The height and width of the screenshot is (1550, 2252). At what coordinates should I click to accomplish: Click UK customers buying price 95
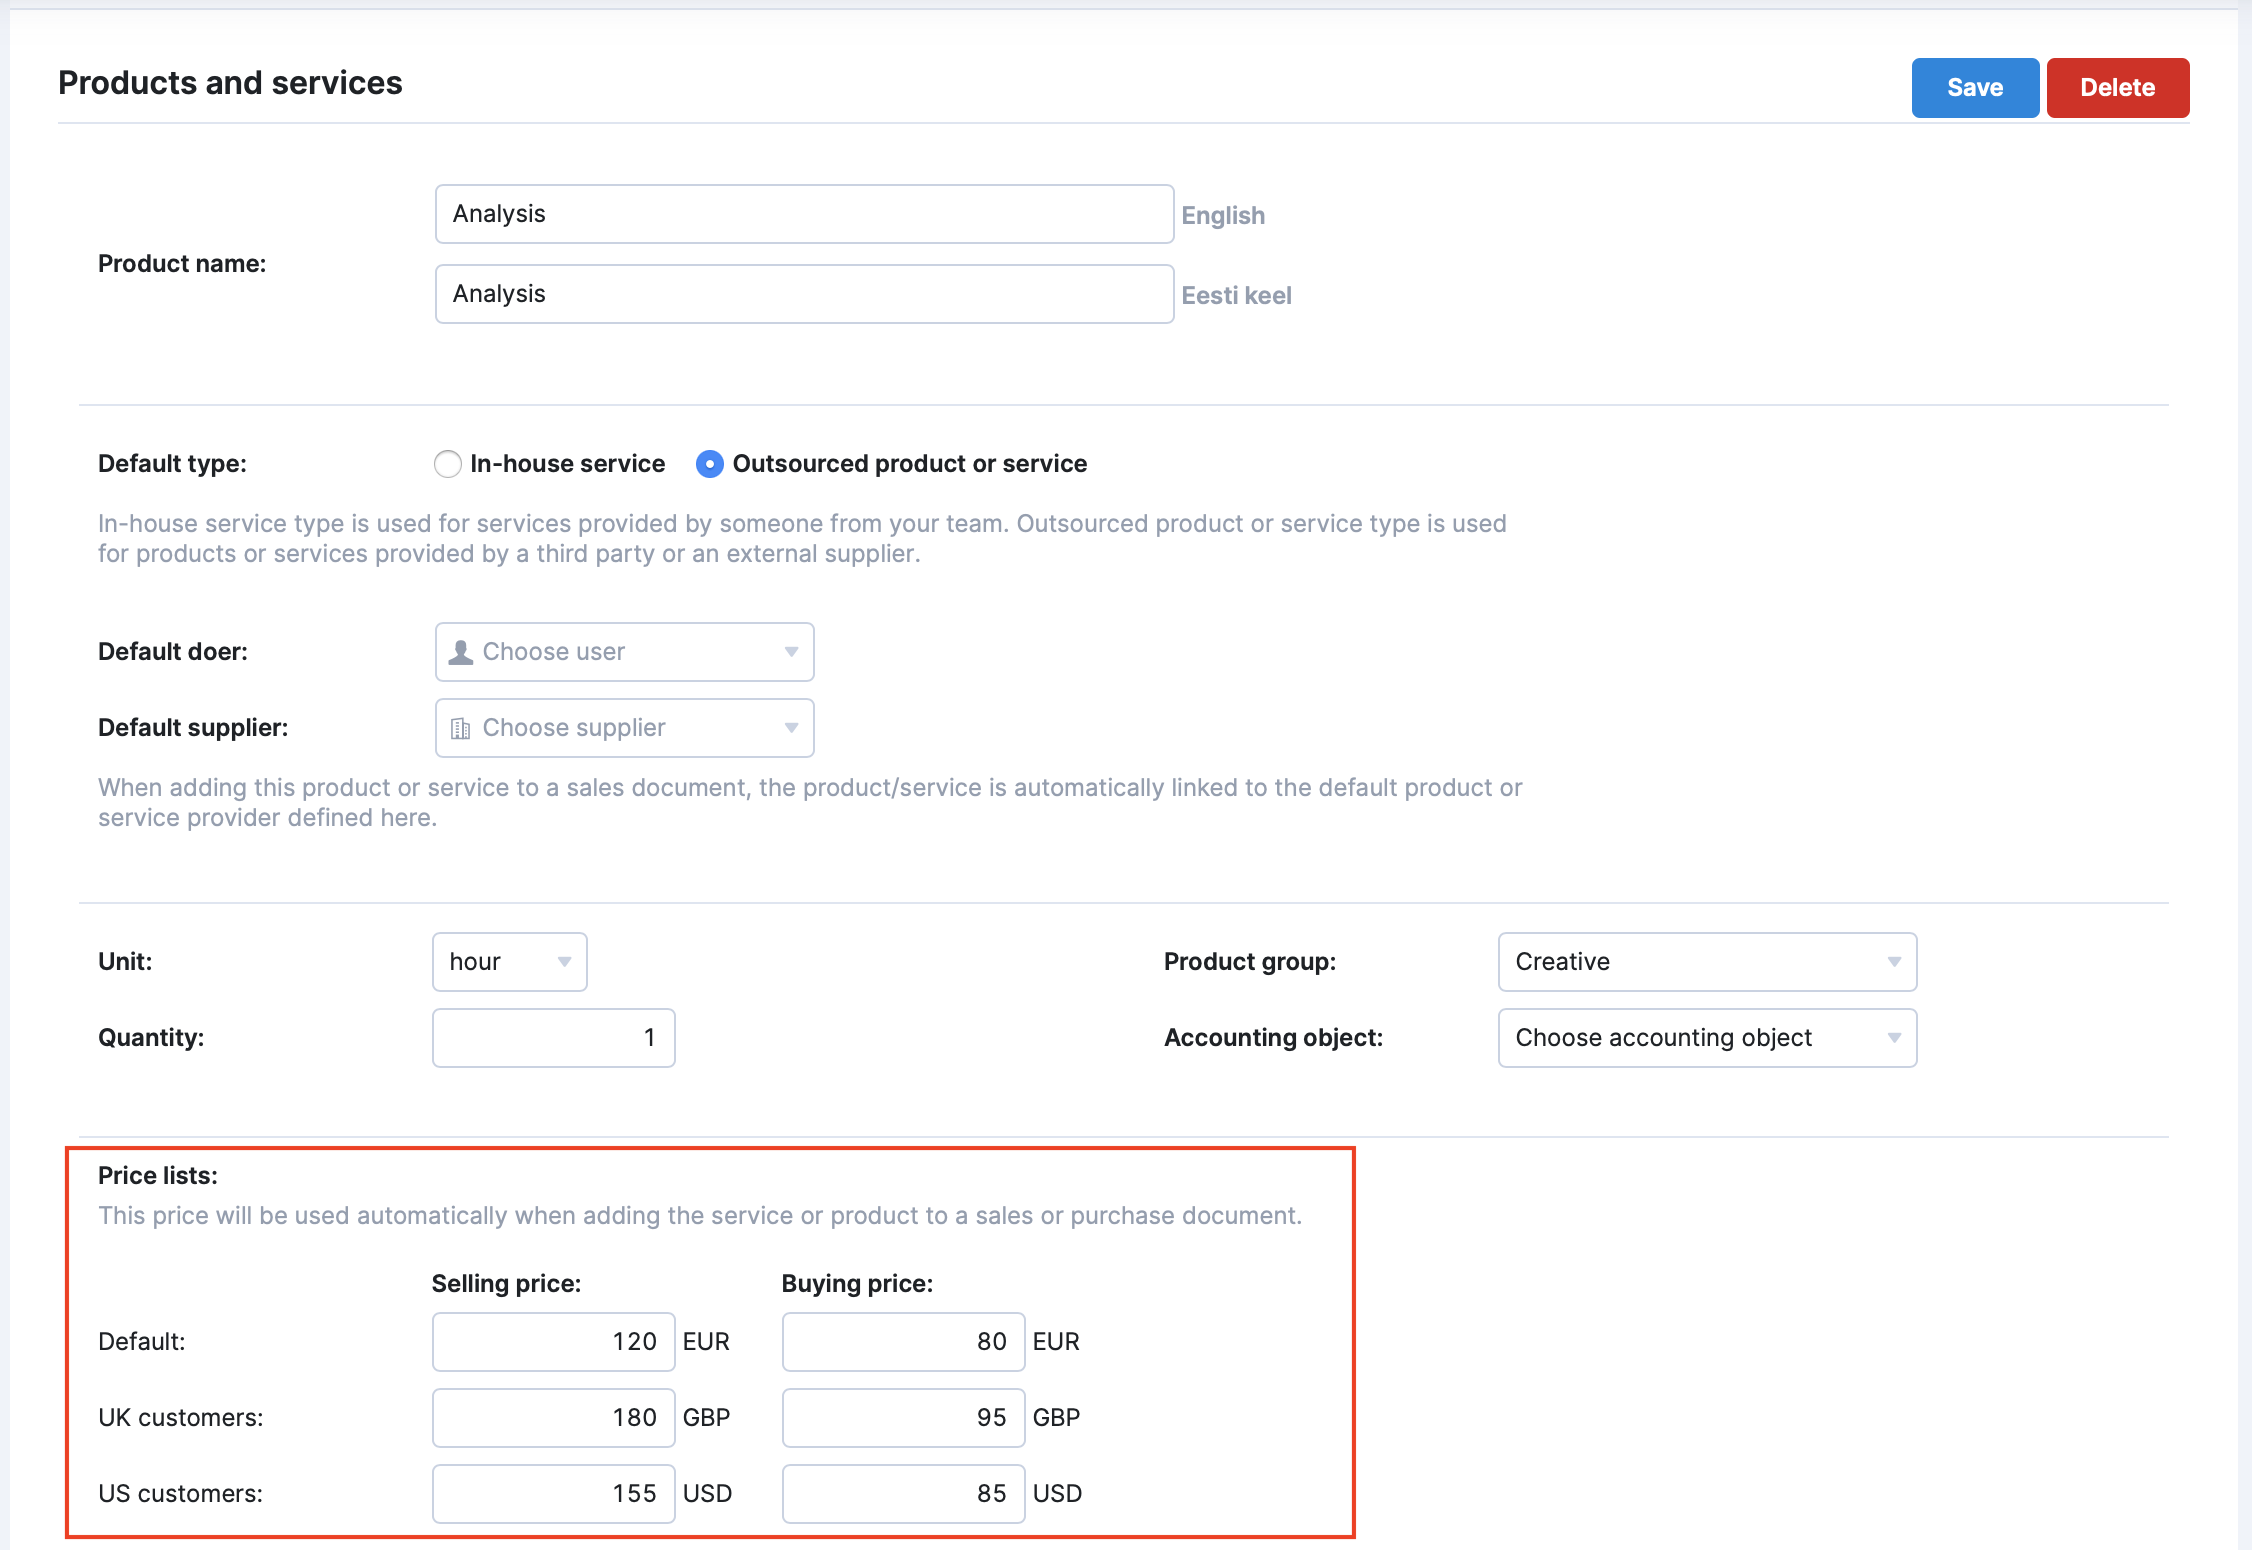tap(903, 1418)
